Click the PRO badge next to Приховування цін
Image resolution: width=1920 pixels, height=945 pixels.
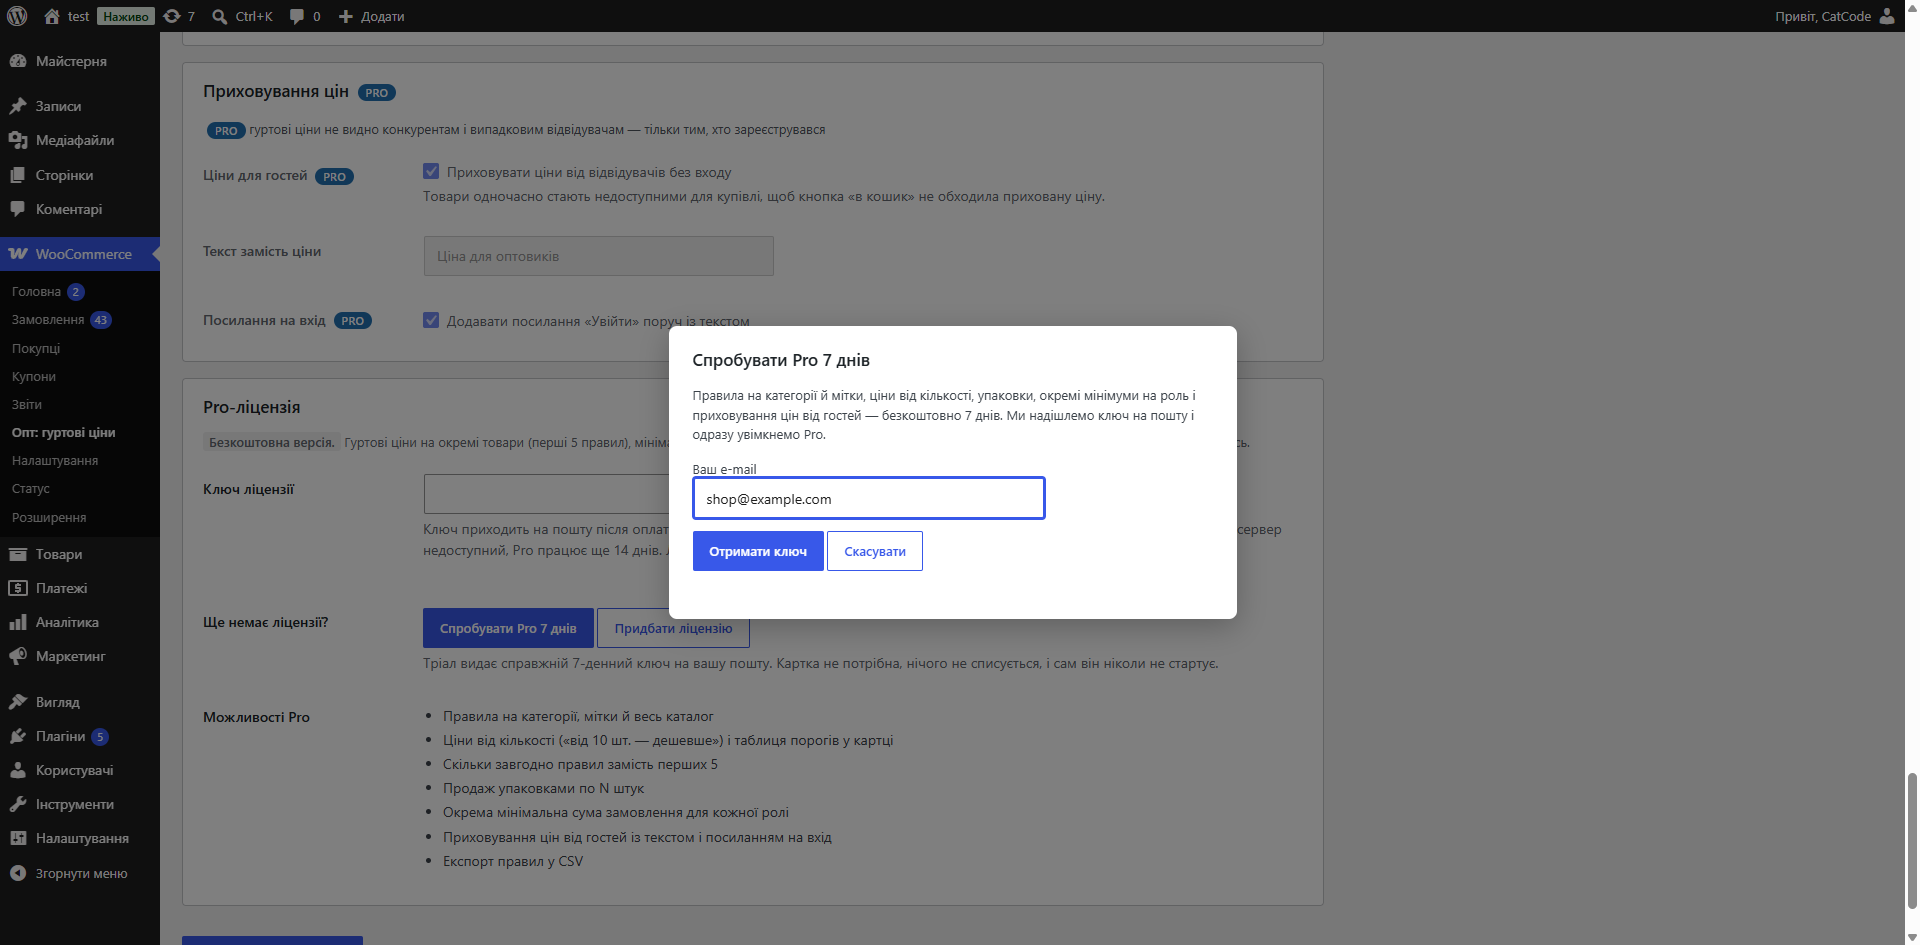(377, 92)
